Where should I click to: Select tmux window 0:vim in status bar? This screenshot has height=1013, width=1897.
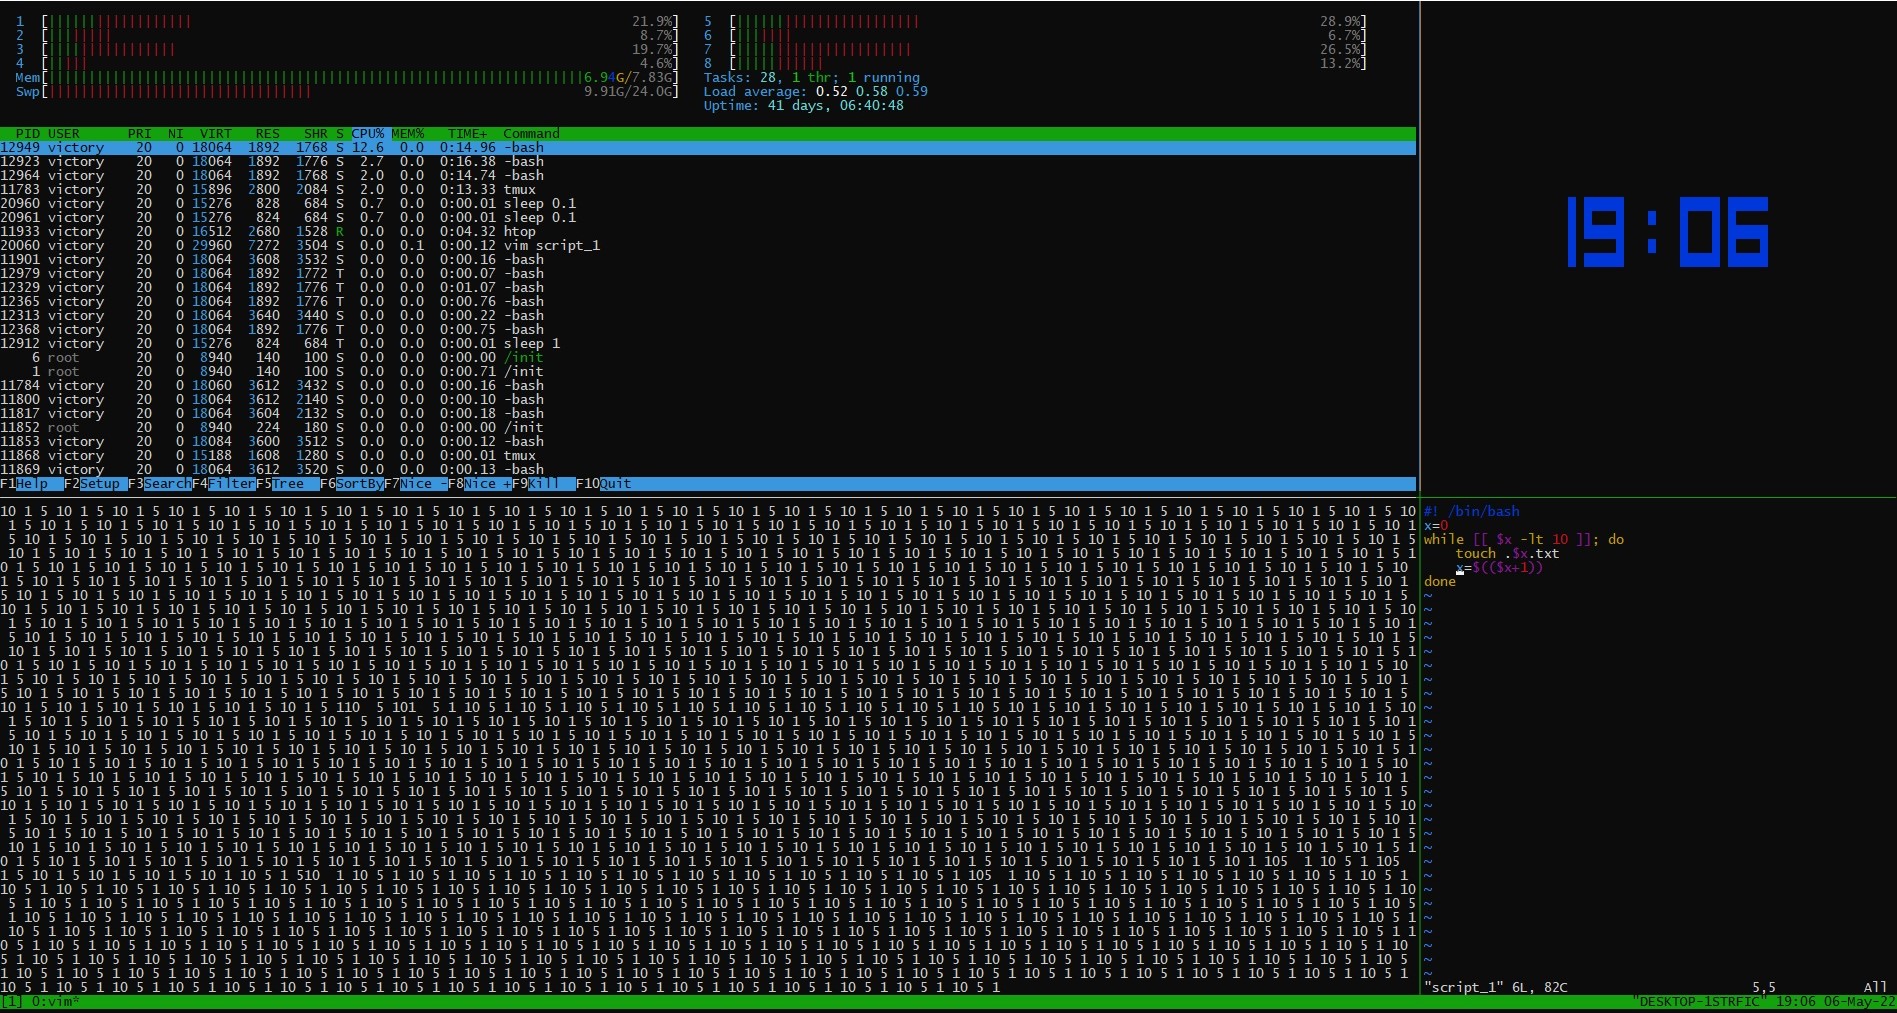click(53, 1002)
